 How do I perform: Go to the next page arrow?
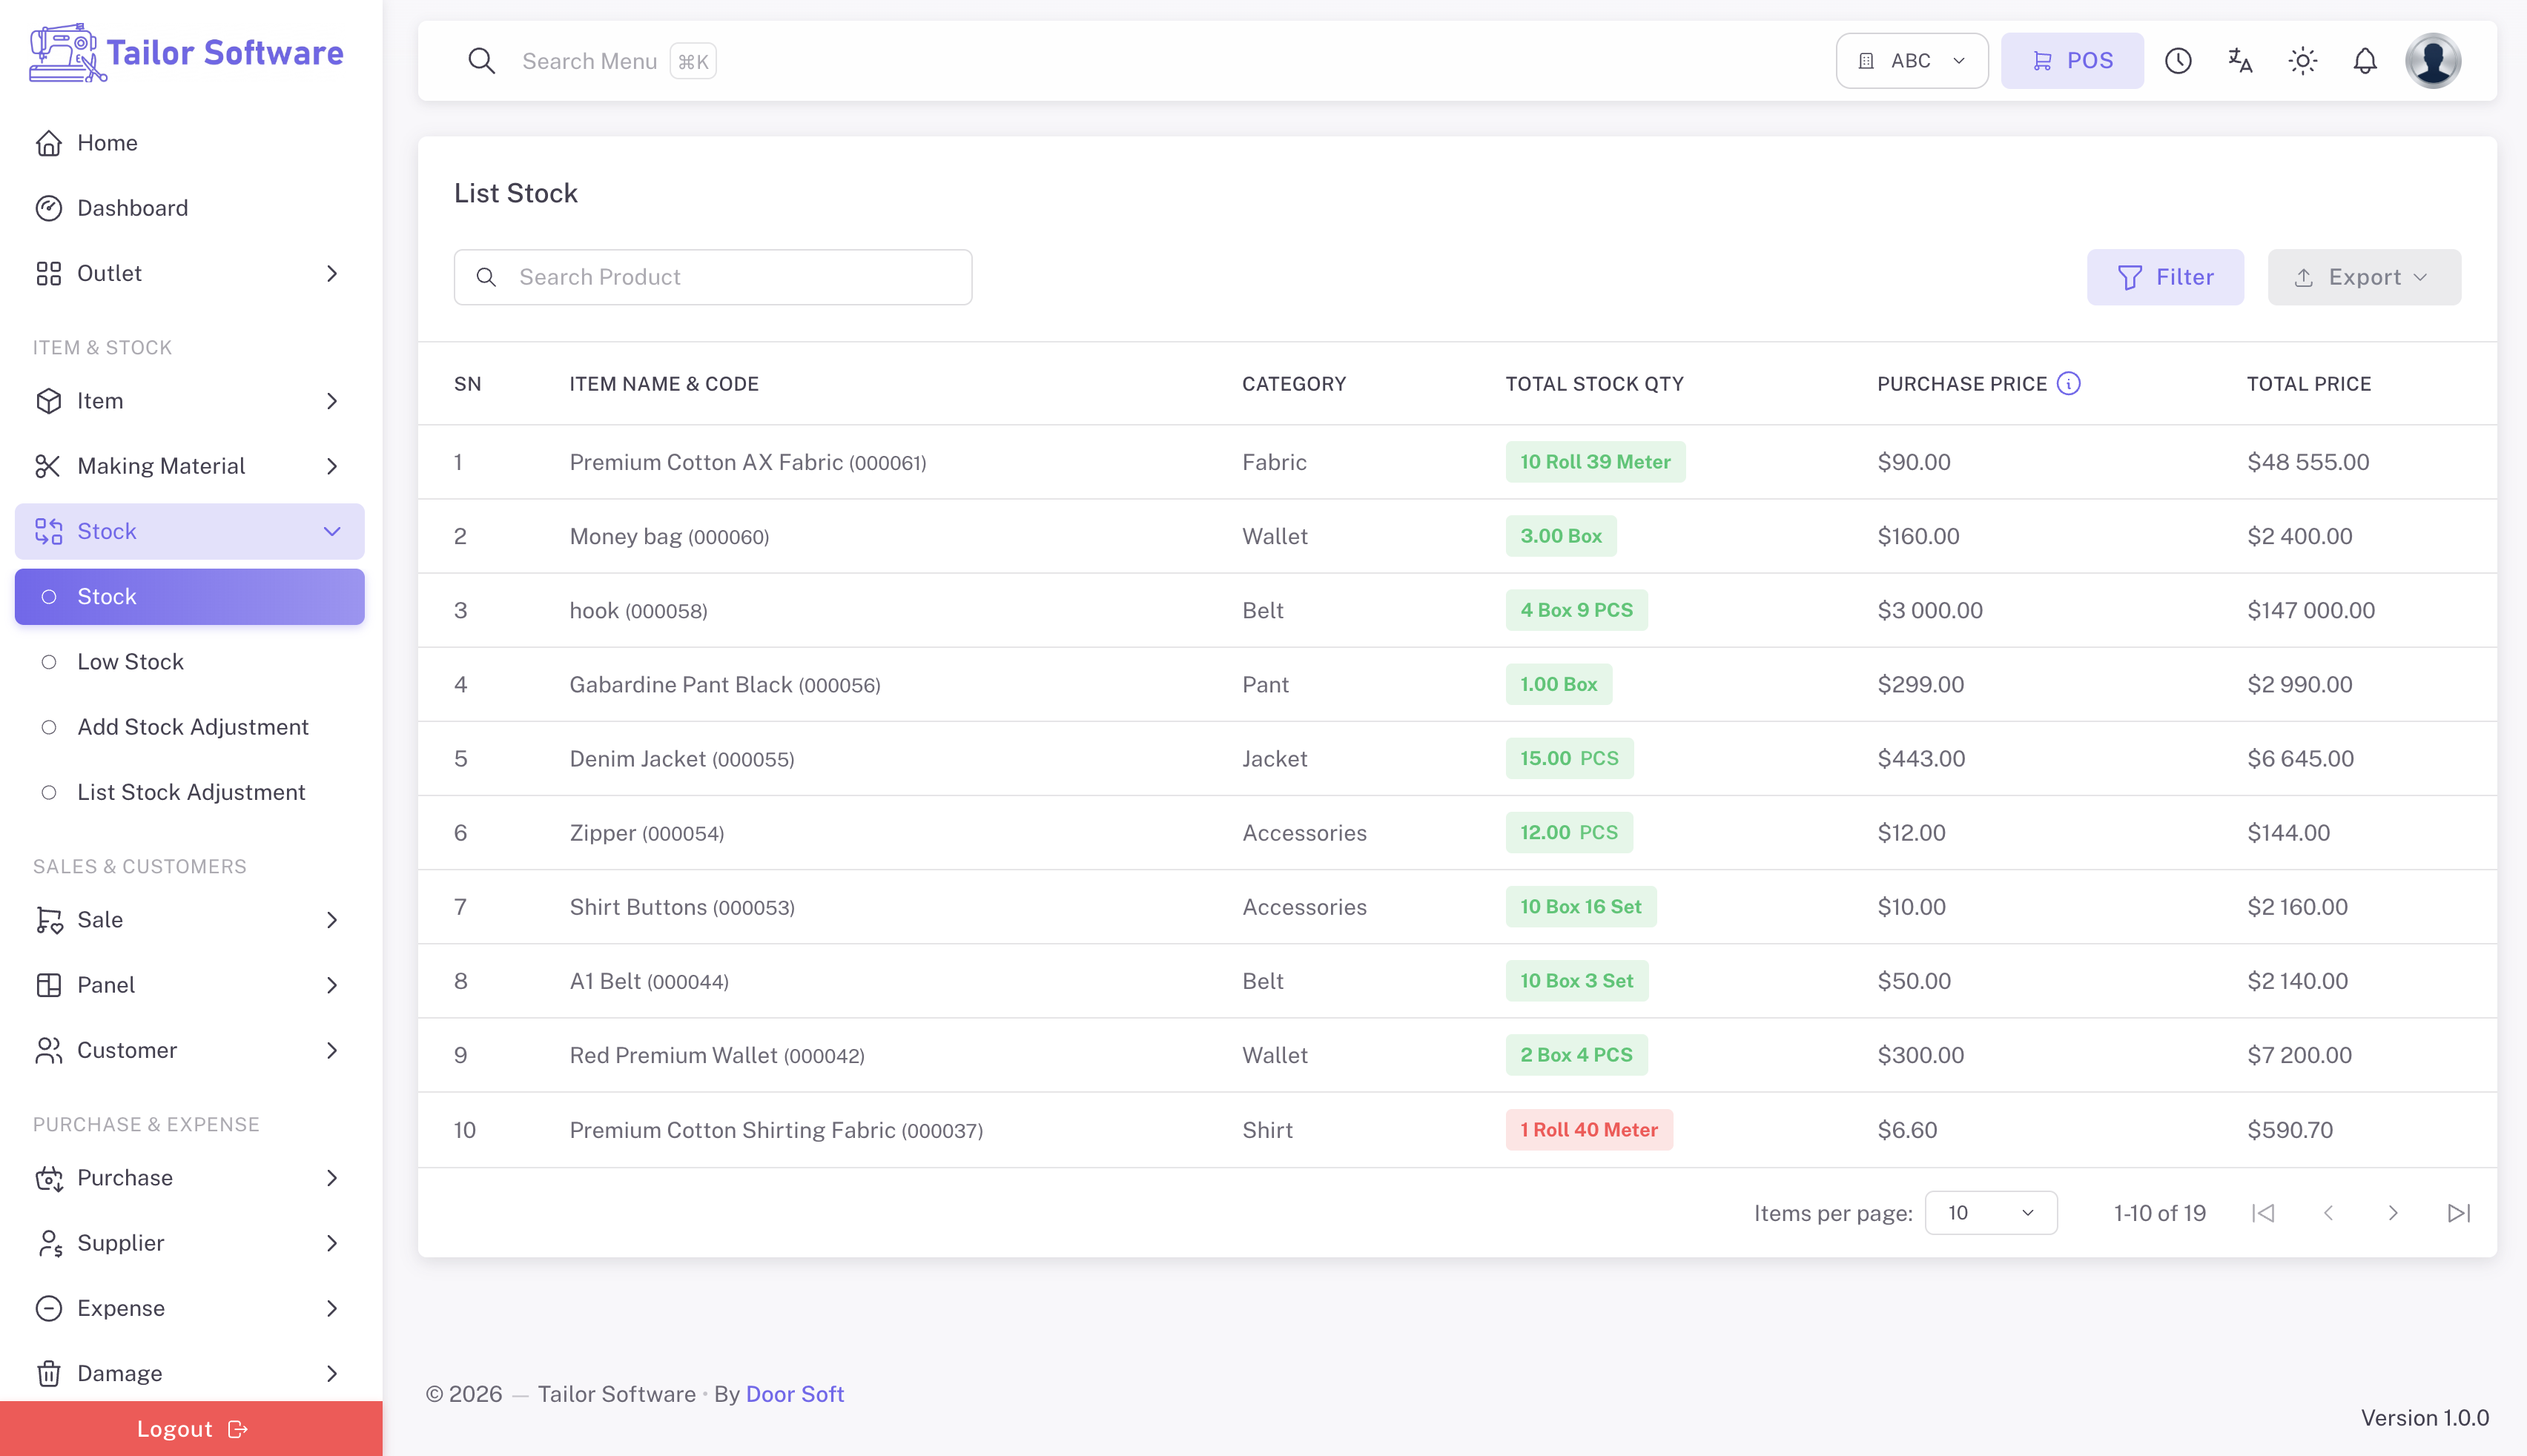[2393, 1213]
